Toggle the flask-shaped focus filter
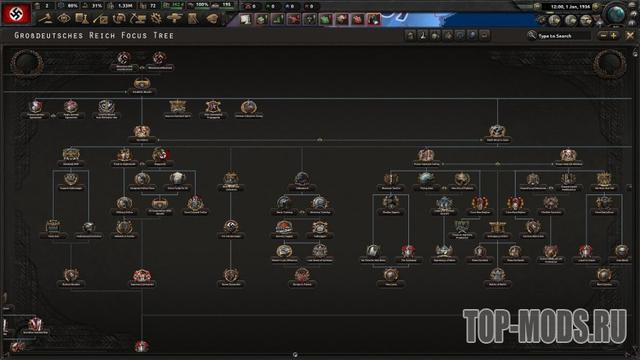Screen dimensions: 640x360 (423, 36)
